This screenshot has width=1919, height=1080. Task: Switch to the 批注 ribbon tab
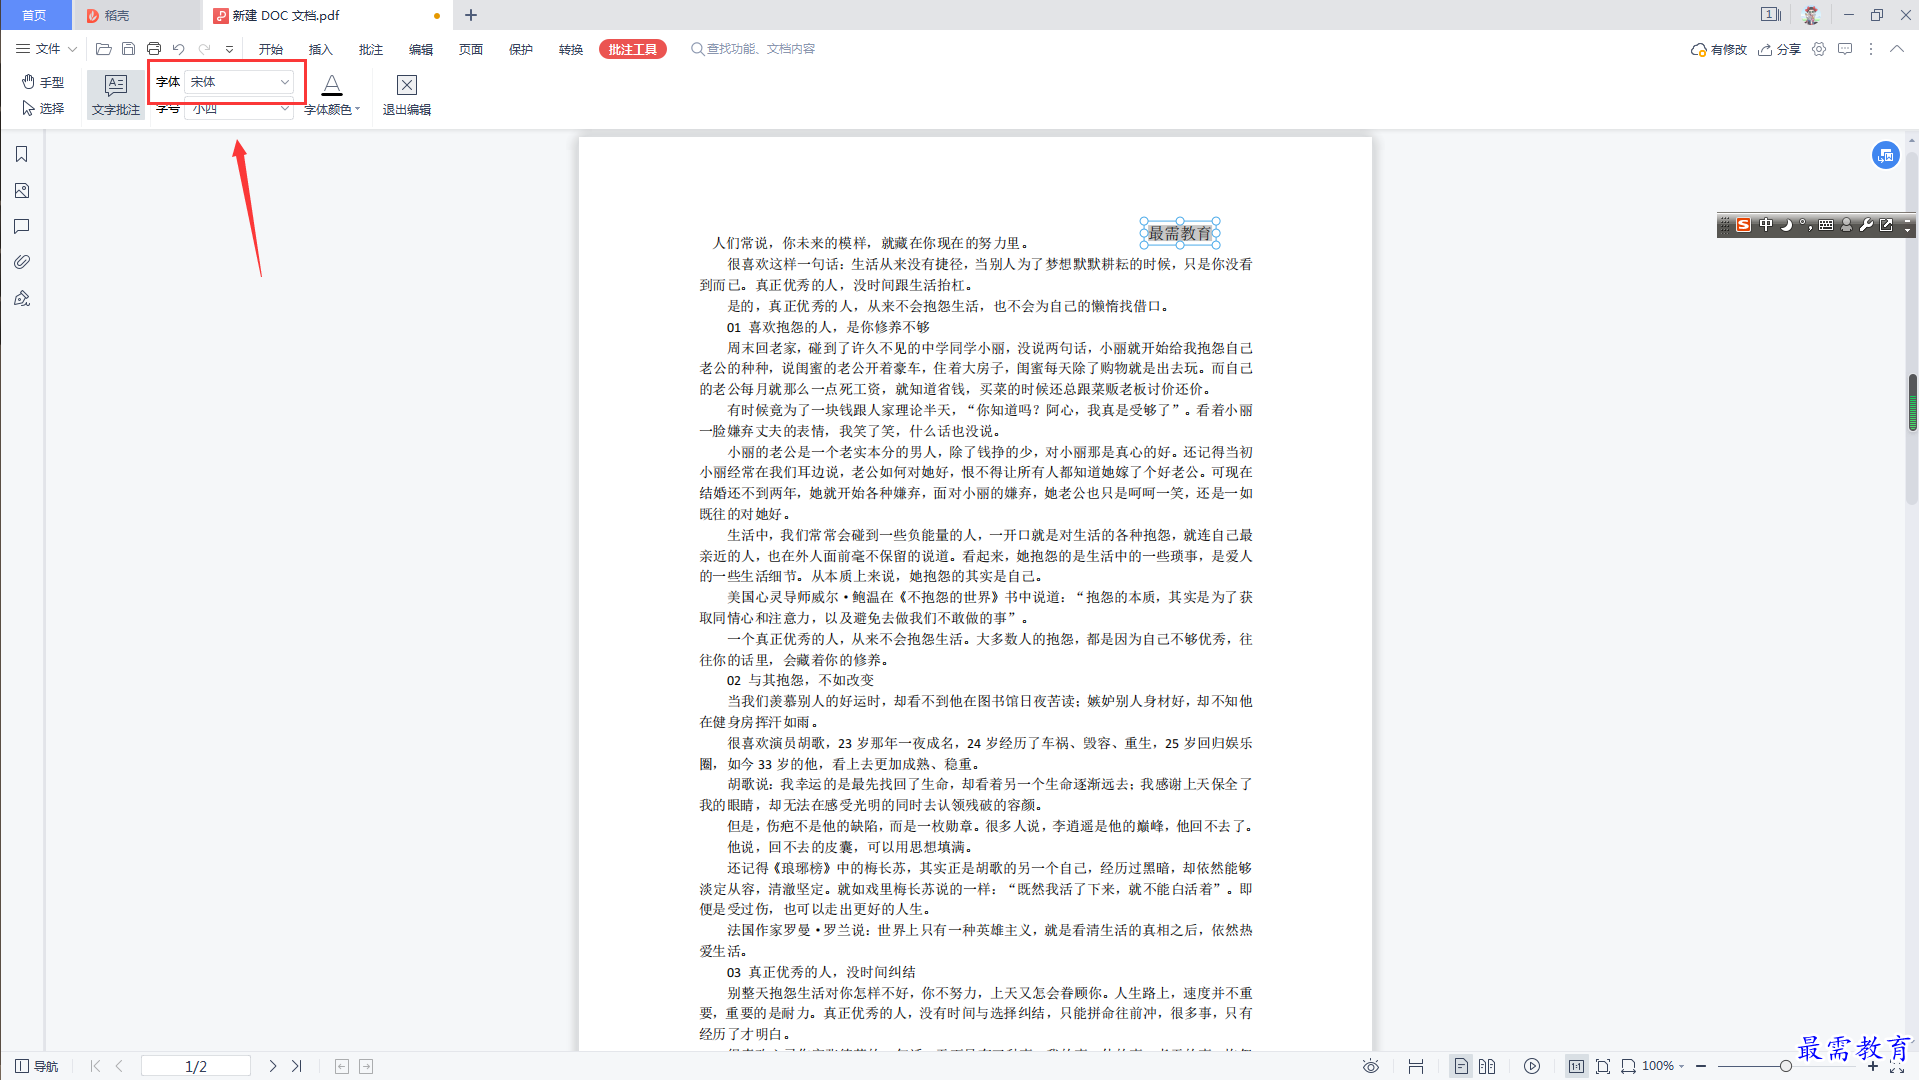click(370, 49)
